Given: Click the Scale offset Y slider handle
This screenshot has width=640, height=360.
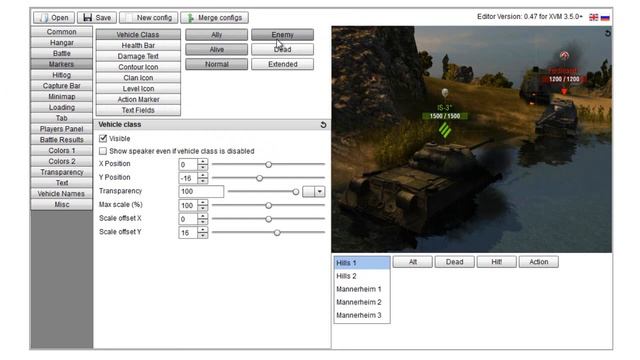Looking at the screenshot, I should (x=277, y=233).
